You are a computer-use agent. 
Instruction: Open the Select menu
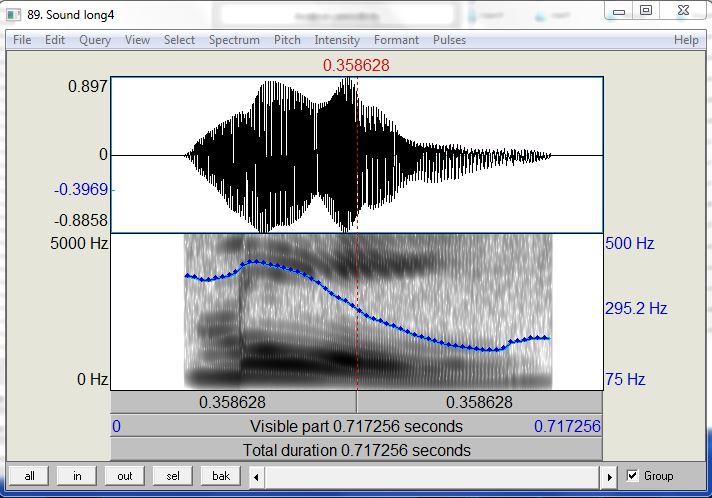pyautogui.click(x=179, y=40)
